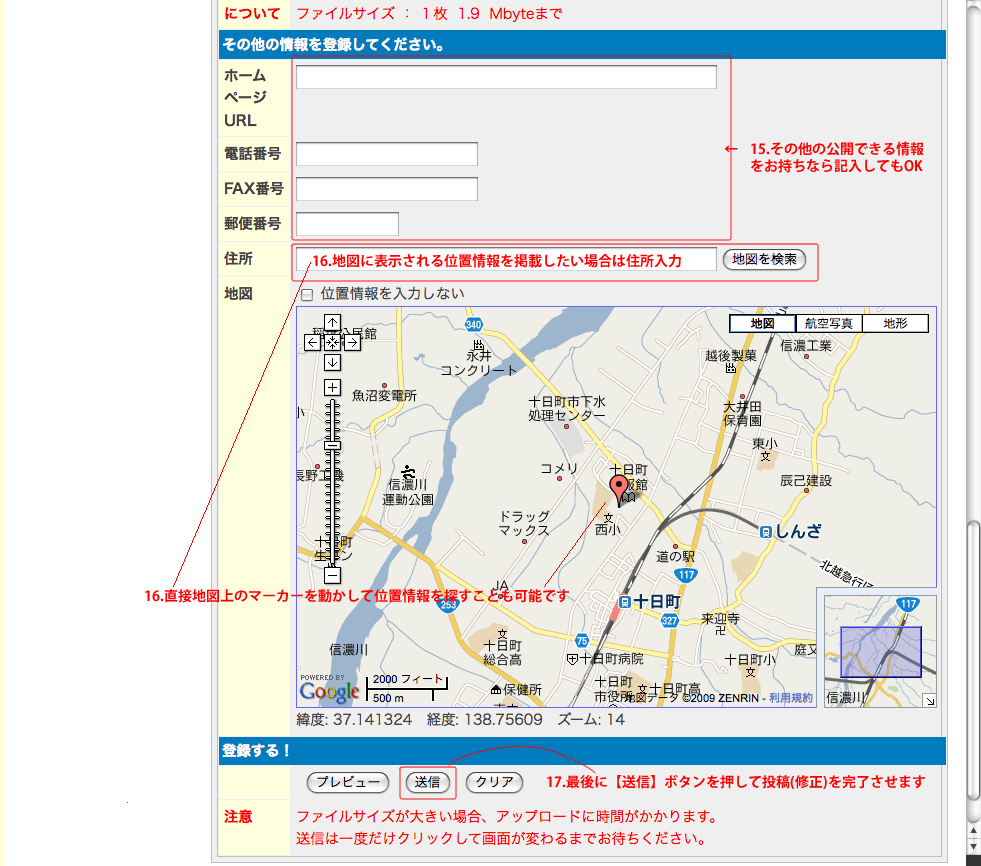Click the route 75 shield on map
The height and width of the screenshot is (866, 981).
(x=582, y=640)
